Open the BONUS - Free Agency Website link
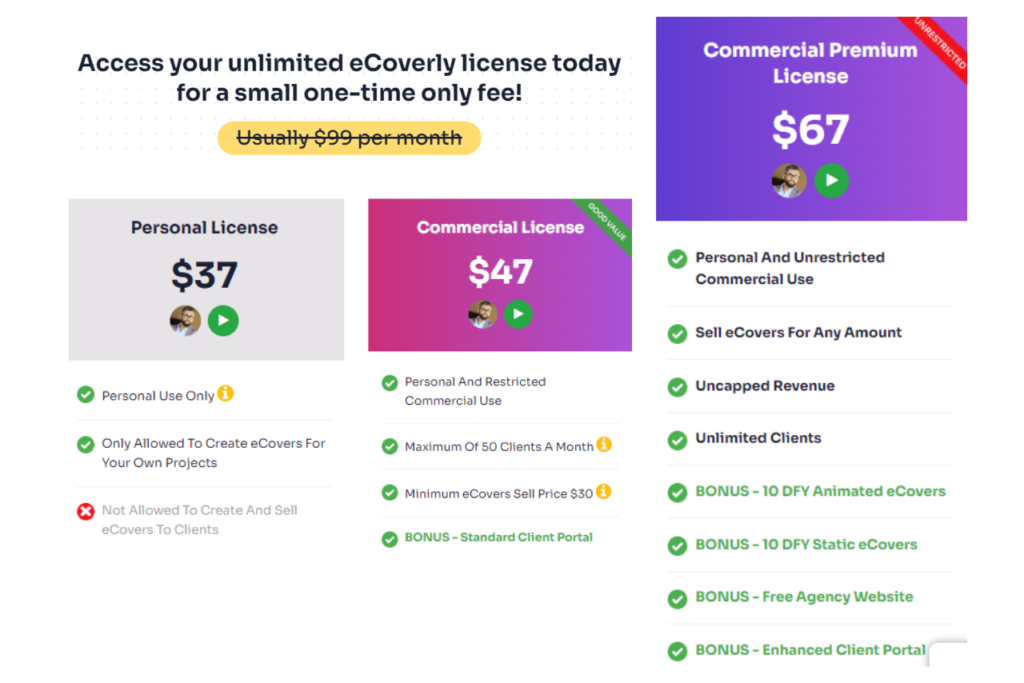Image resolution: width=1024 pixels, height=683 pixels. pyautogui.click(x=806, y=596)
